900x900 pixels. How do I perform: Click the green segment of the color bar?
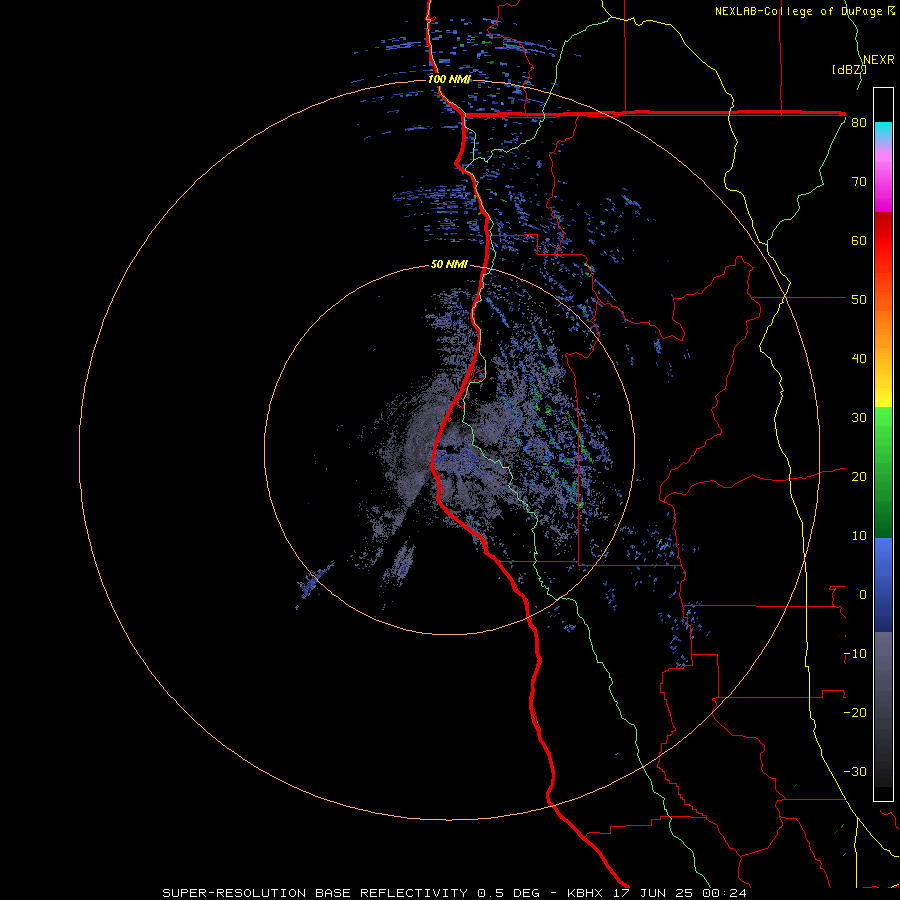(x=883, y=472)
